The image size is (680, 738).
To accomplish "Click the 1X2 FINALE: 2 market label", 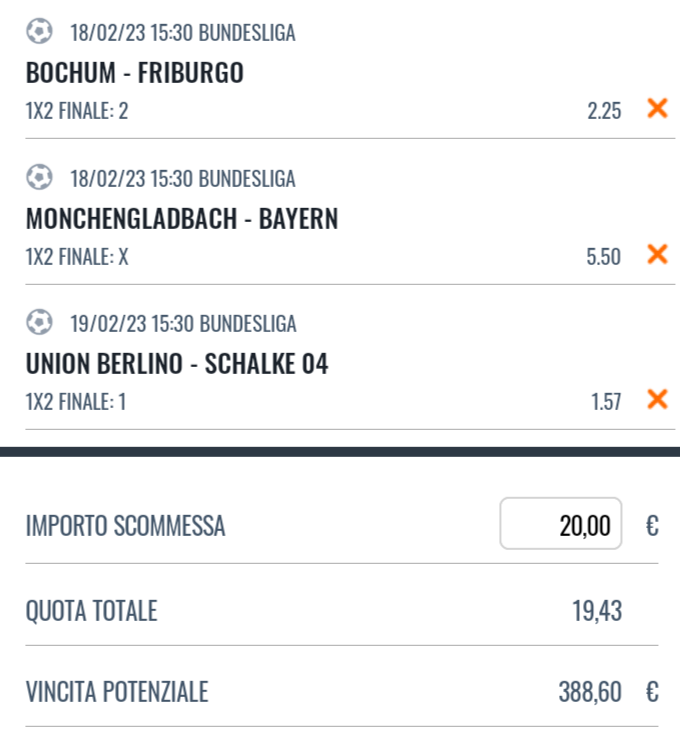I will 77,111.
